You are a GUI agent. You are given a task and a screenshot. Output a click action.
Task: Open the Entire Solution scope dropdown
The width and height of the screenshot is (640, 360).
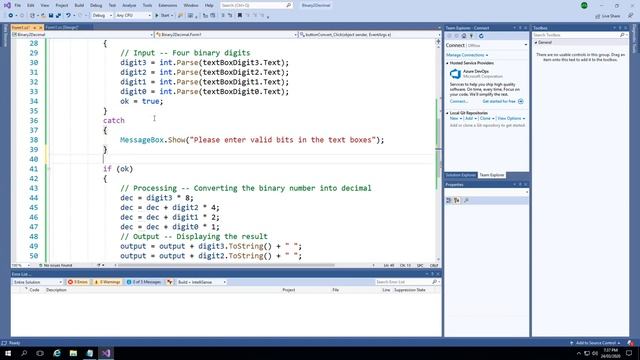click(38, 282)
